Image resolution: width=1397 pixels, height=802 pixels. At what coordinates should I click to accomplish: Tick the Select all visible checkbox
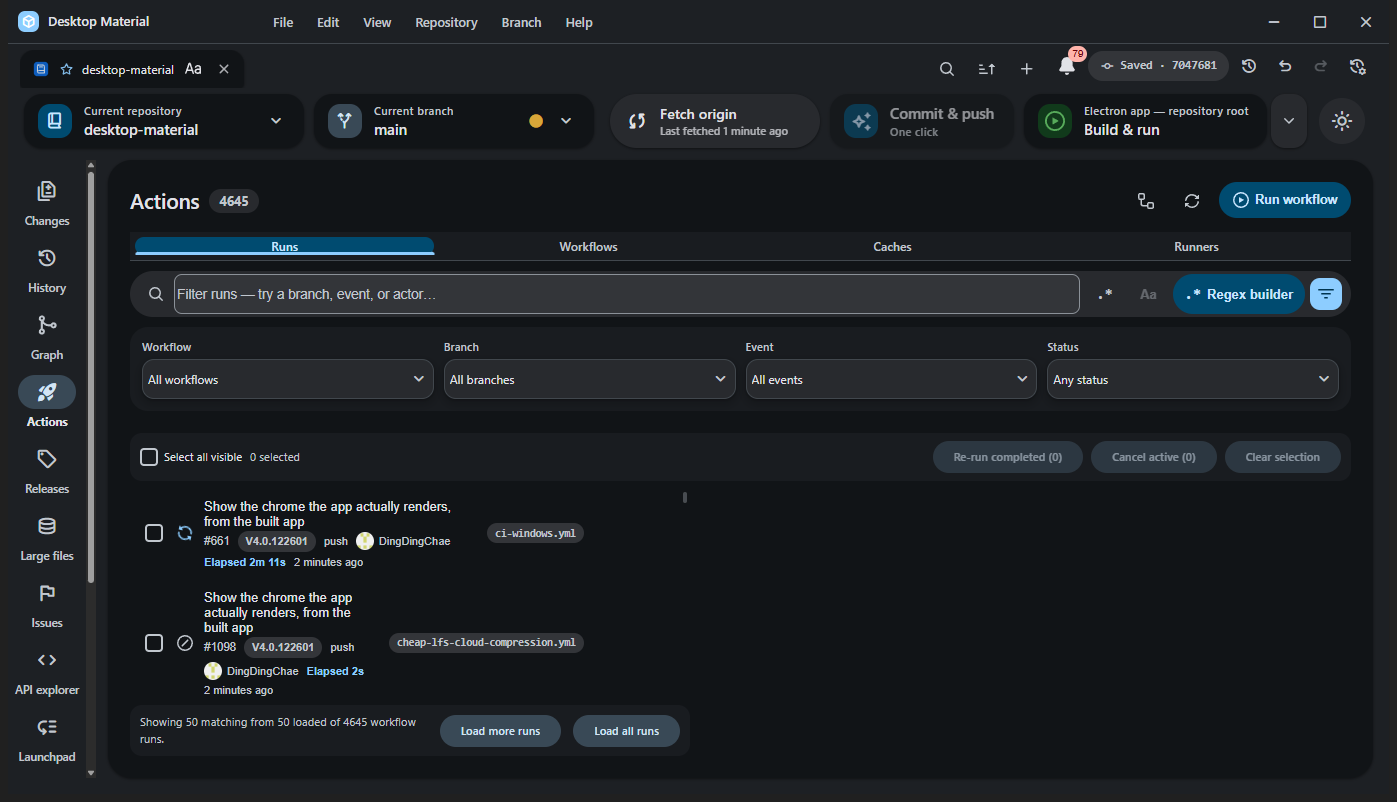[x=149, y=457]
